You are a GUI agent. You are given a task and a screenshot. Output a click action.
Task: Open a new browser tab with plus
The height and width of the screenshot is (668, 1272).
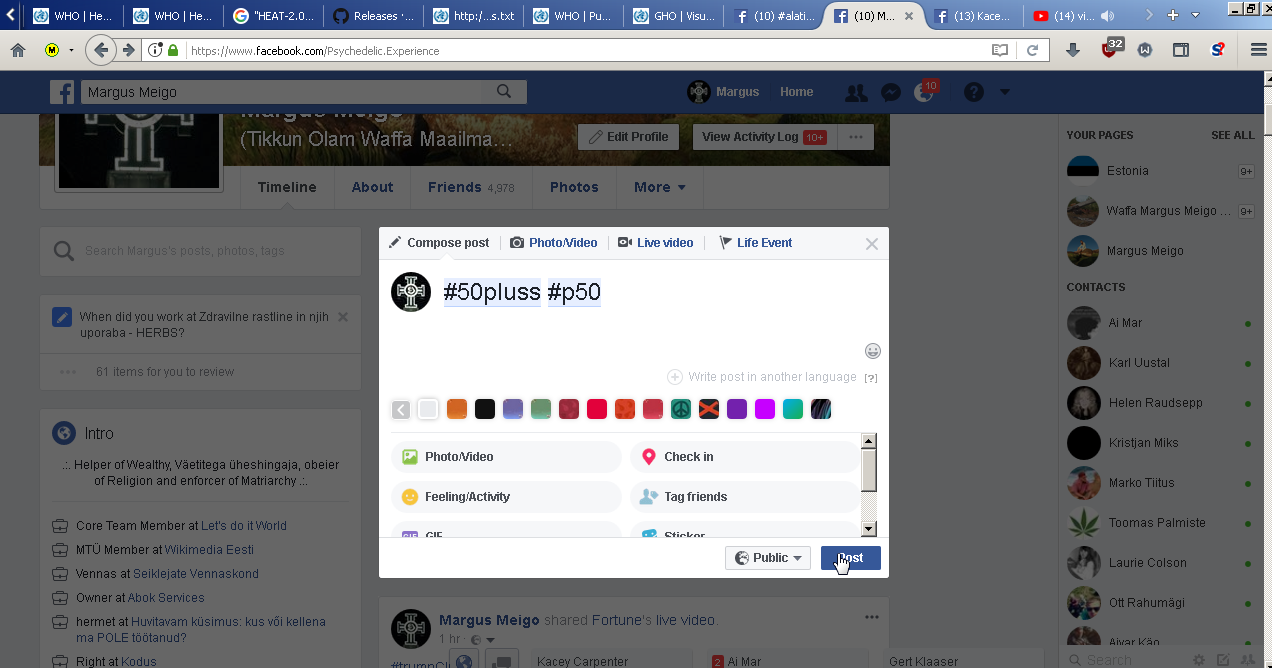click(1173, 15)
